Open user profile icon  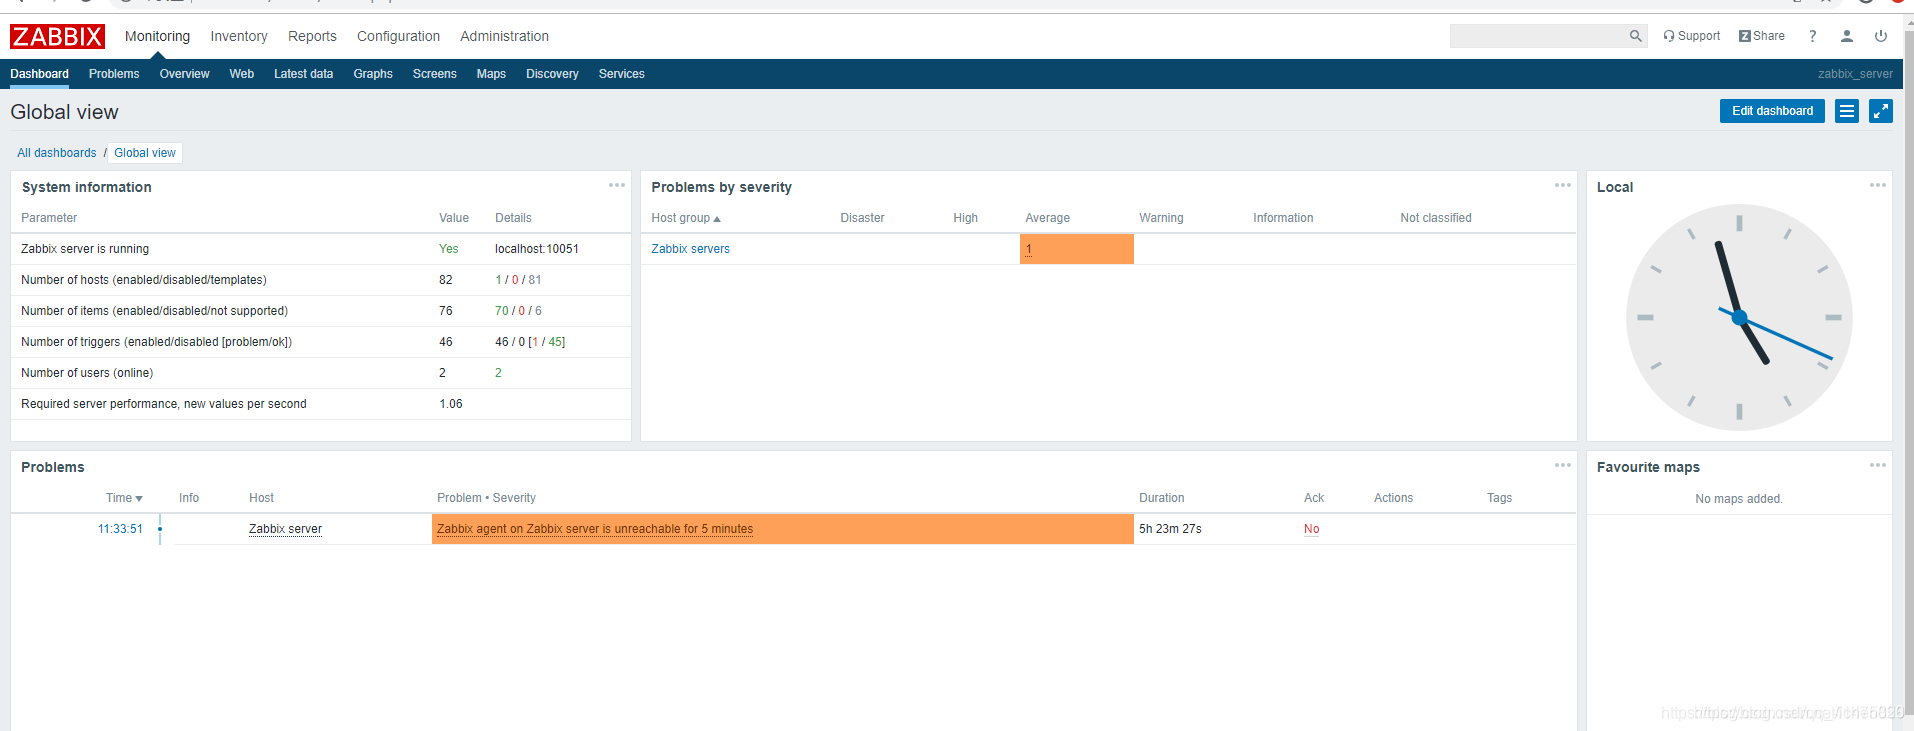1847,36
